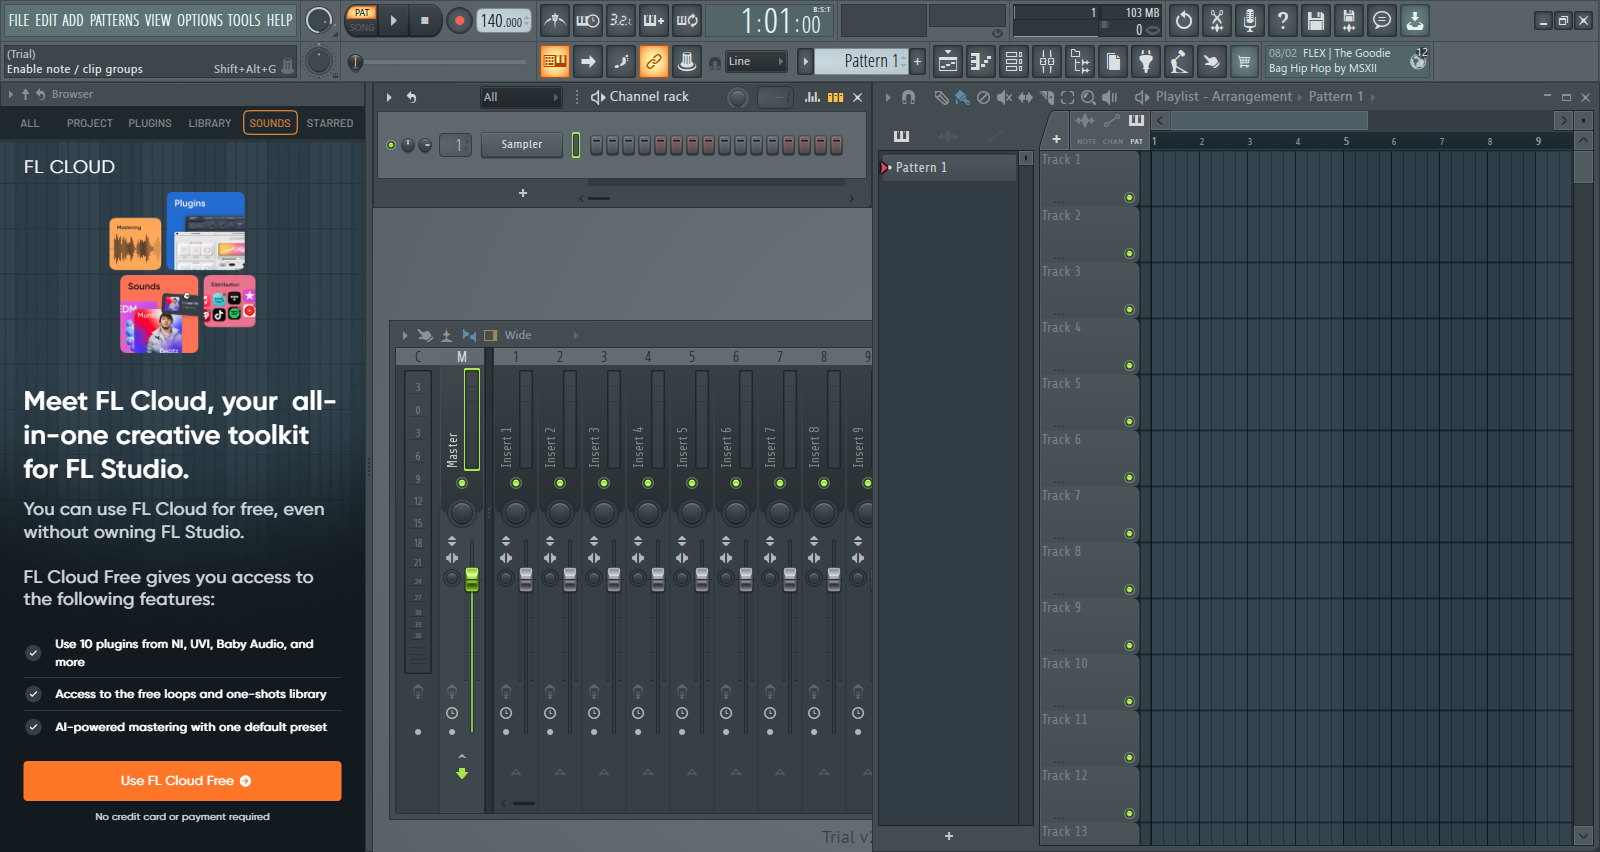The image size is (1600, 852).
Task: Add new pattern with plus button
Action: (917, 61)
